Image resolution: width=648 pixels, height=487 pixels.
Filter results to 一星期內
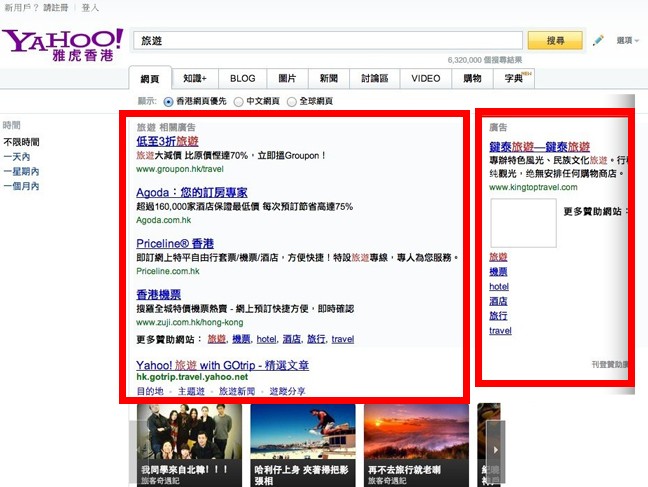point(21,172)
